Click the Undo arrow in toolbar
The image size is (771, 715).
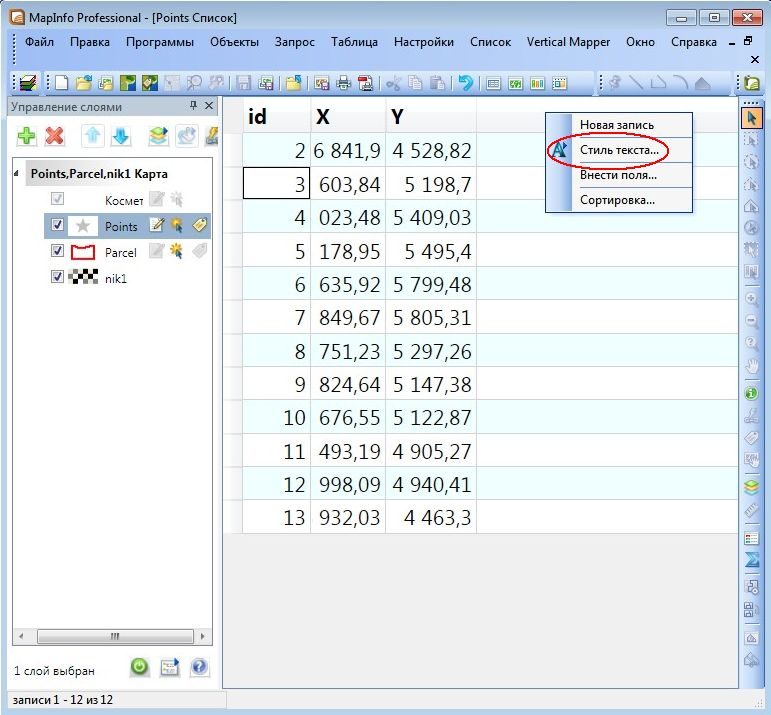point(465,83)
